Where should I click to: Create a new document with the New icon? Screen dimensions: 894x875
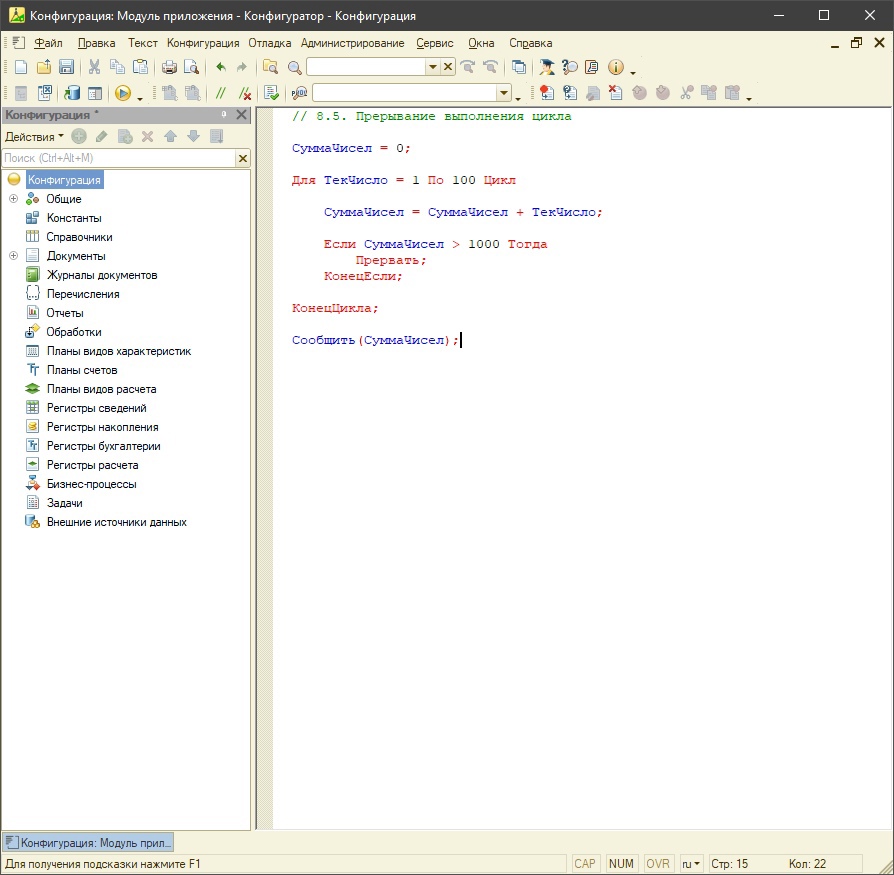tap(21, 67)
